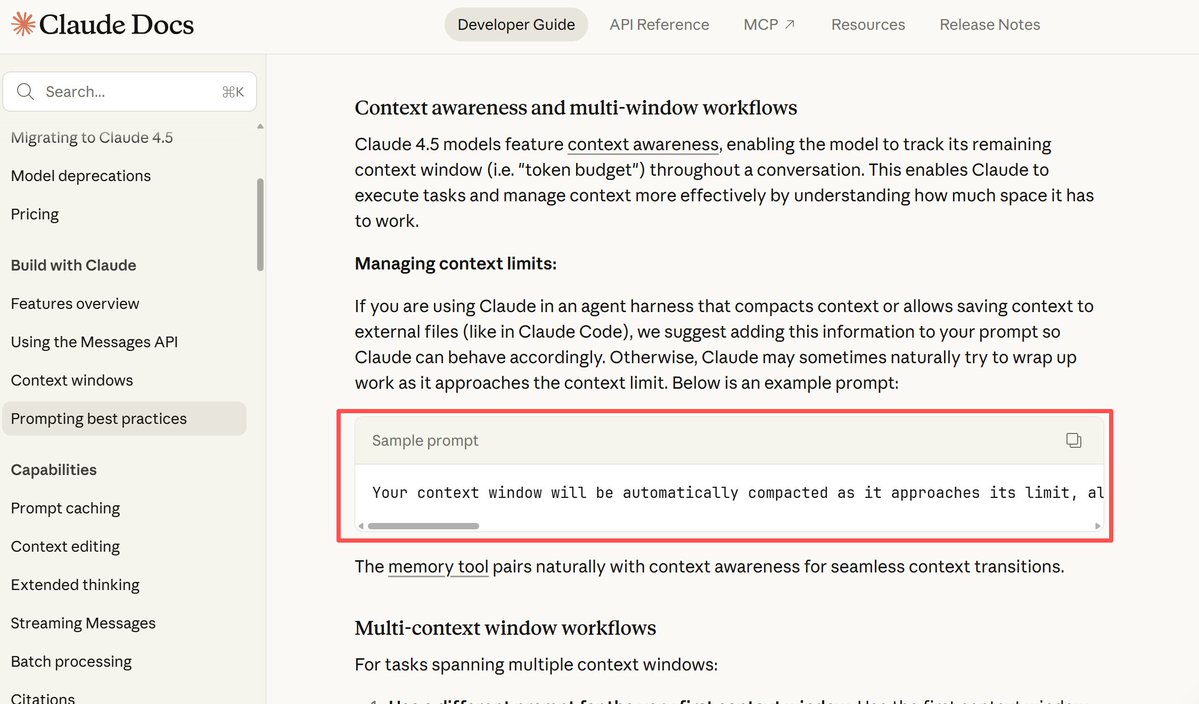Click the sidebar scroll up arrow
The height and width of the screenshot is (704, 1199).
tap(260, 126)
